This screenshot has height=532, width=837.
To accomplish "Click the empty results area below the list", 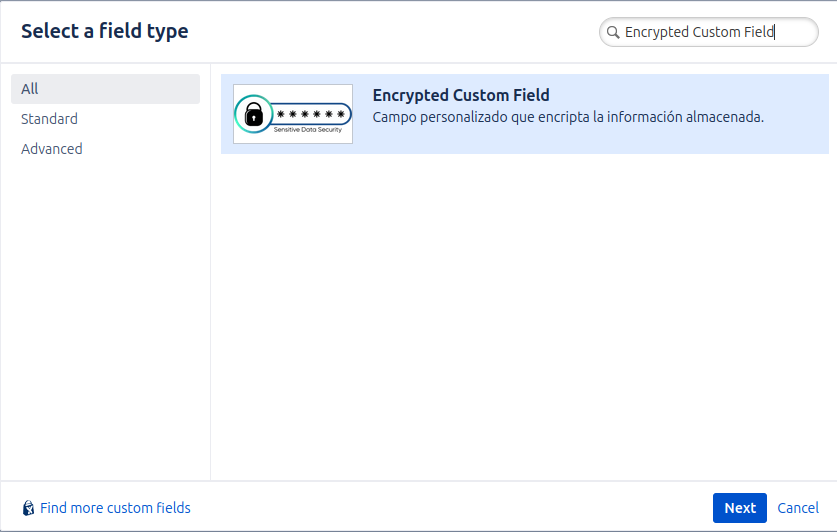I will 524,320.
